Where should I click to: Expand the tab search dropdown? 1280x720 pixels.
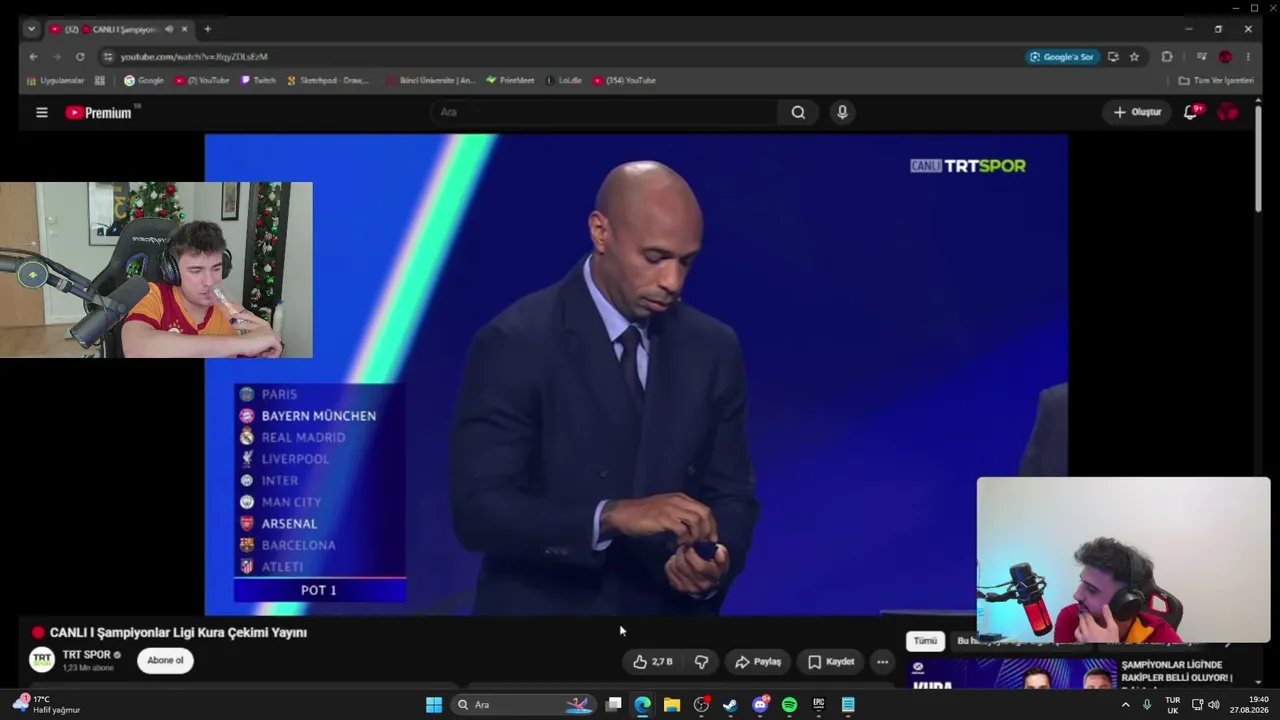[x=31, y=29]
